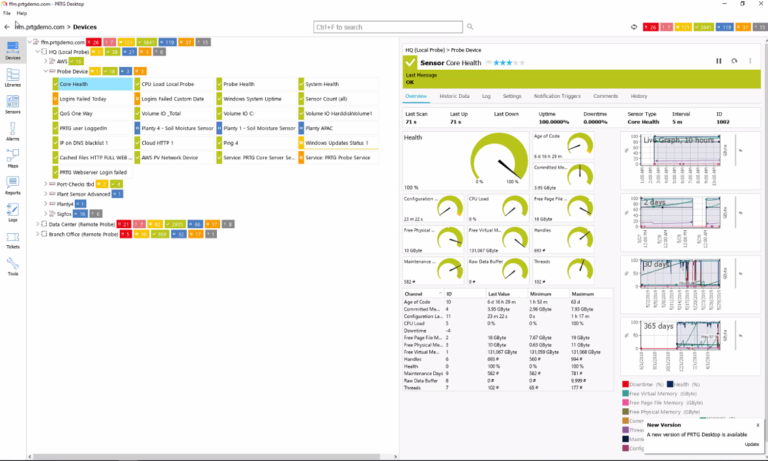Toggle the Health (%) graph legend
Viewport: 768px width, 461px height.
(x=684, y=385)
